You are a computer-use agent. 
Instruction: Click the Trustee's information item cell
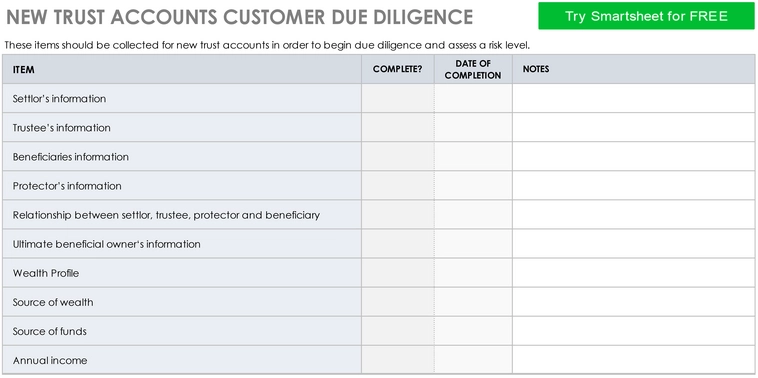pyautogui.click(x=182, y=128)
